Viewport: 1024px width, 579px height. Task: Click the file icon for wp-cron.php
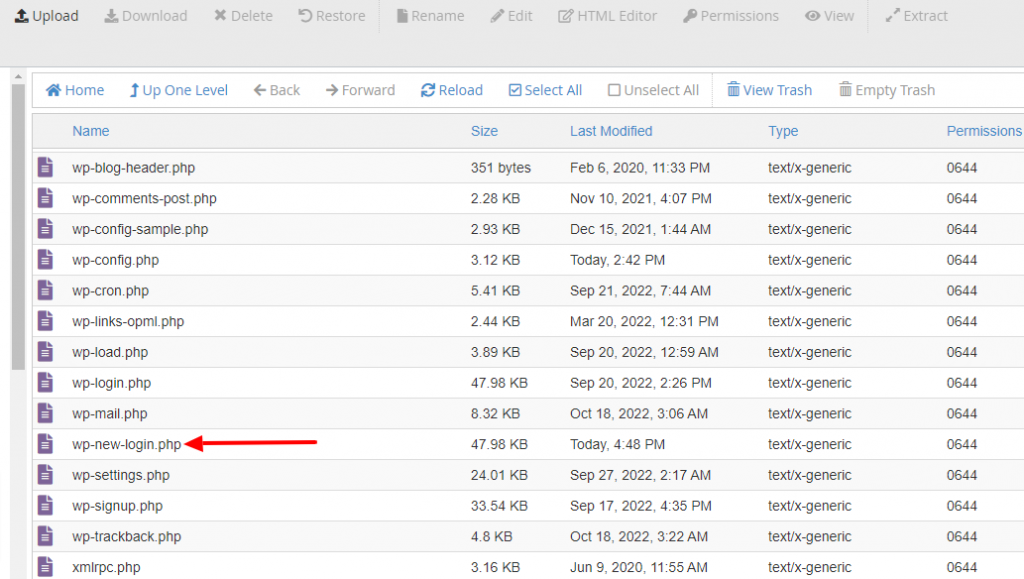45,291
